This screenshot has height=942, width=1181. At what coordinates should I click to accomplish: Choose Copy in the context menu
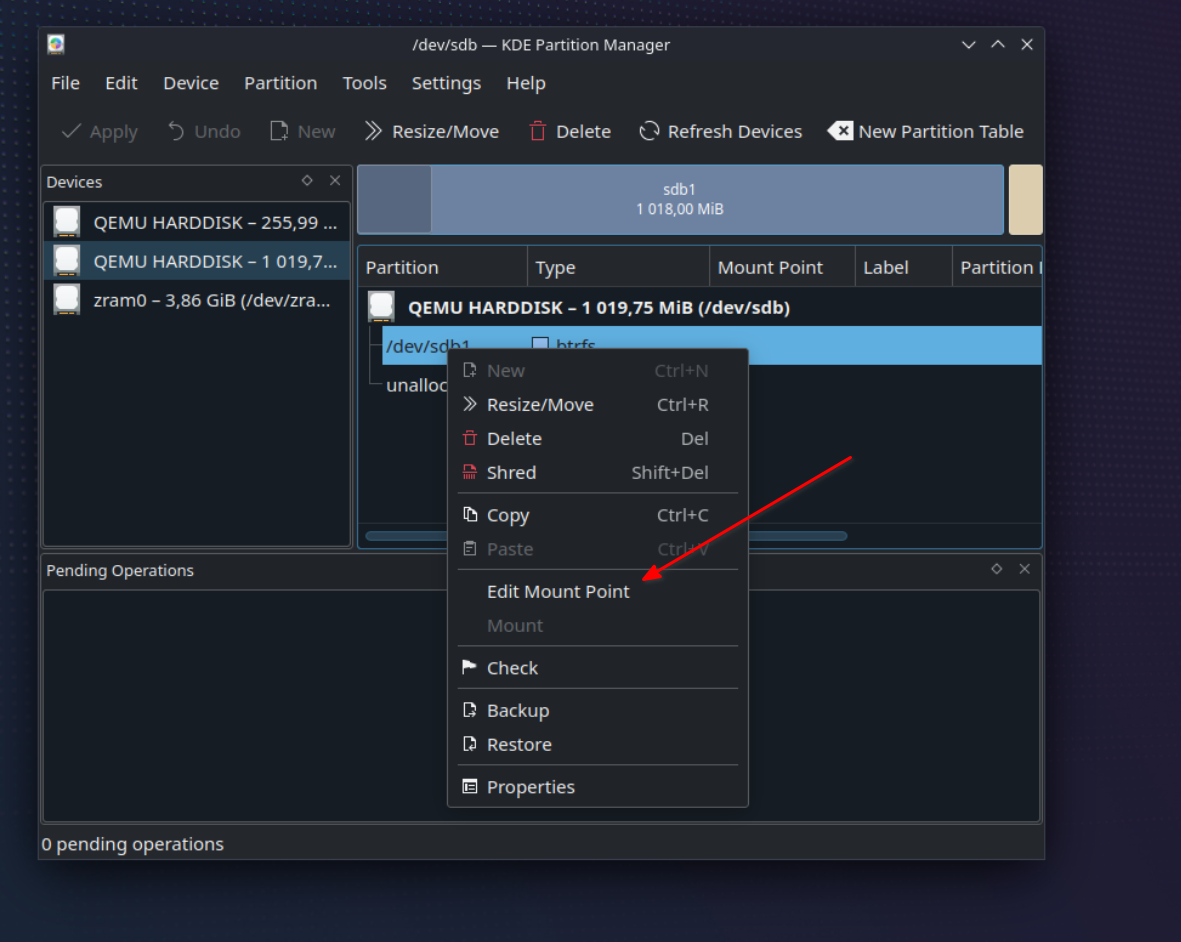click(597, 515)
